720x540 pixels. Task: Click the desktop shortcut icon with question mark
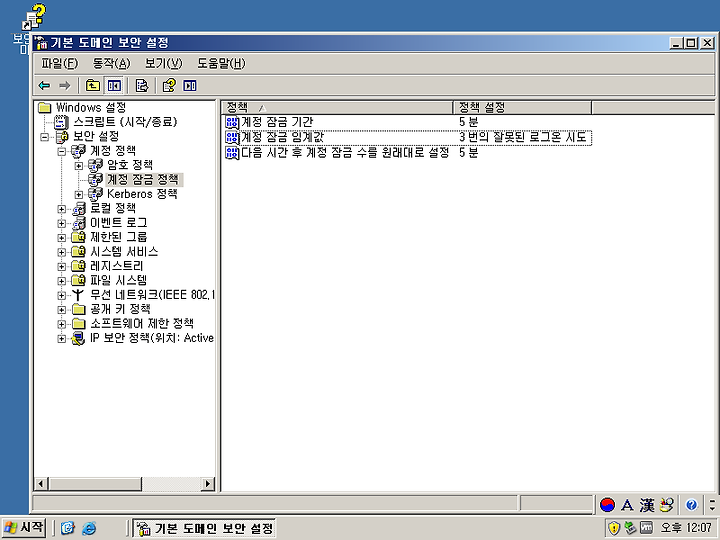[x=34, y=17]
